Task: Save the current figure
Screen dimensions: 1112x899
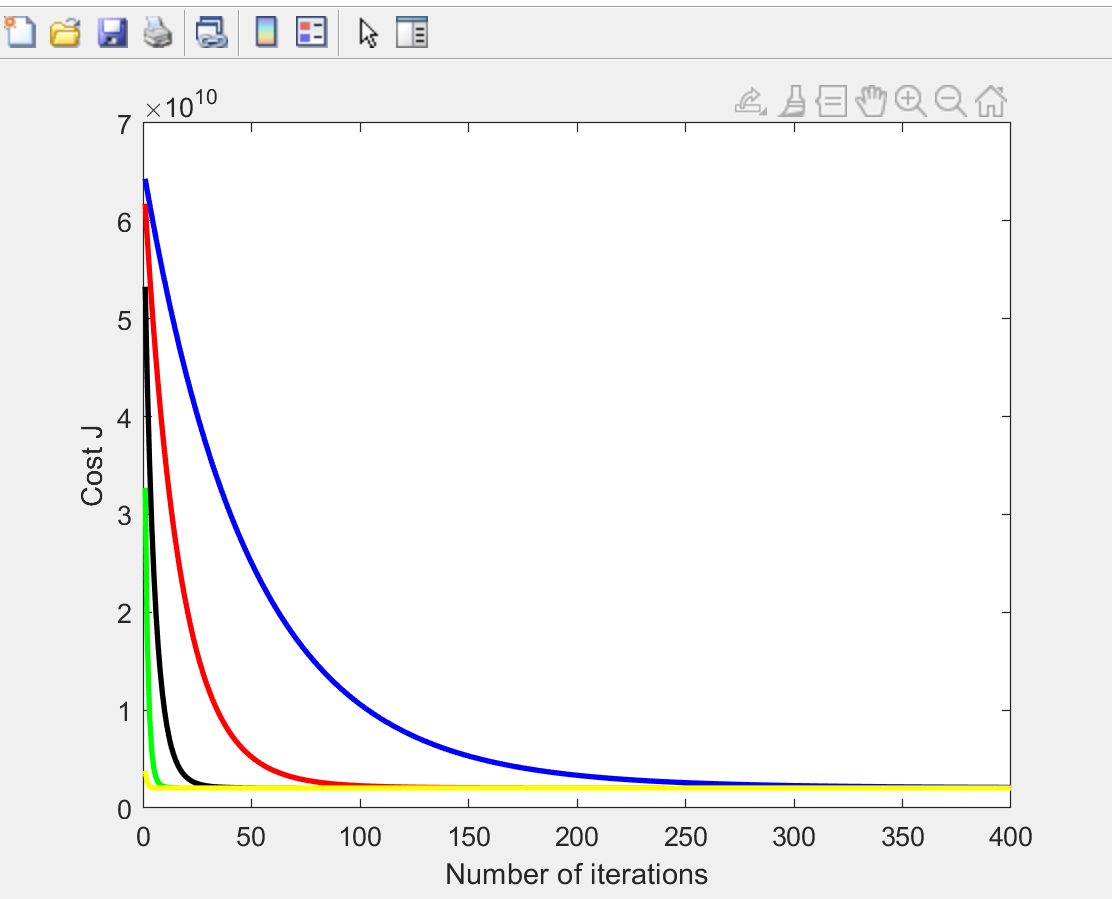Action: coord(111,33)
